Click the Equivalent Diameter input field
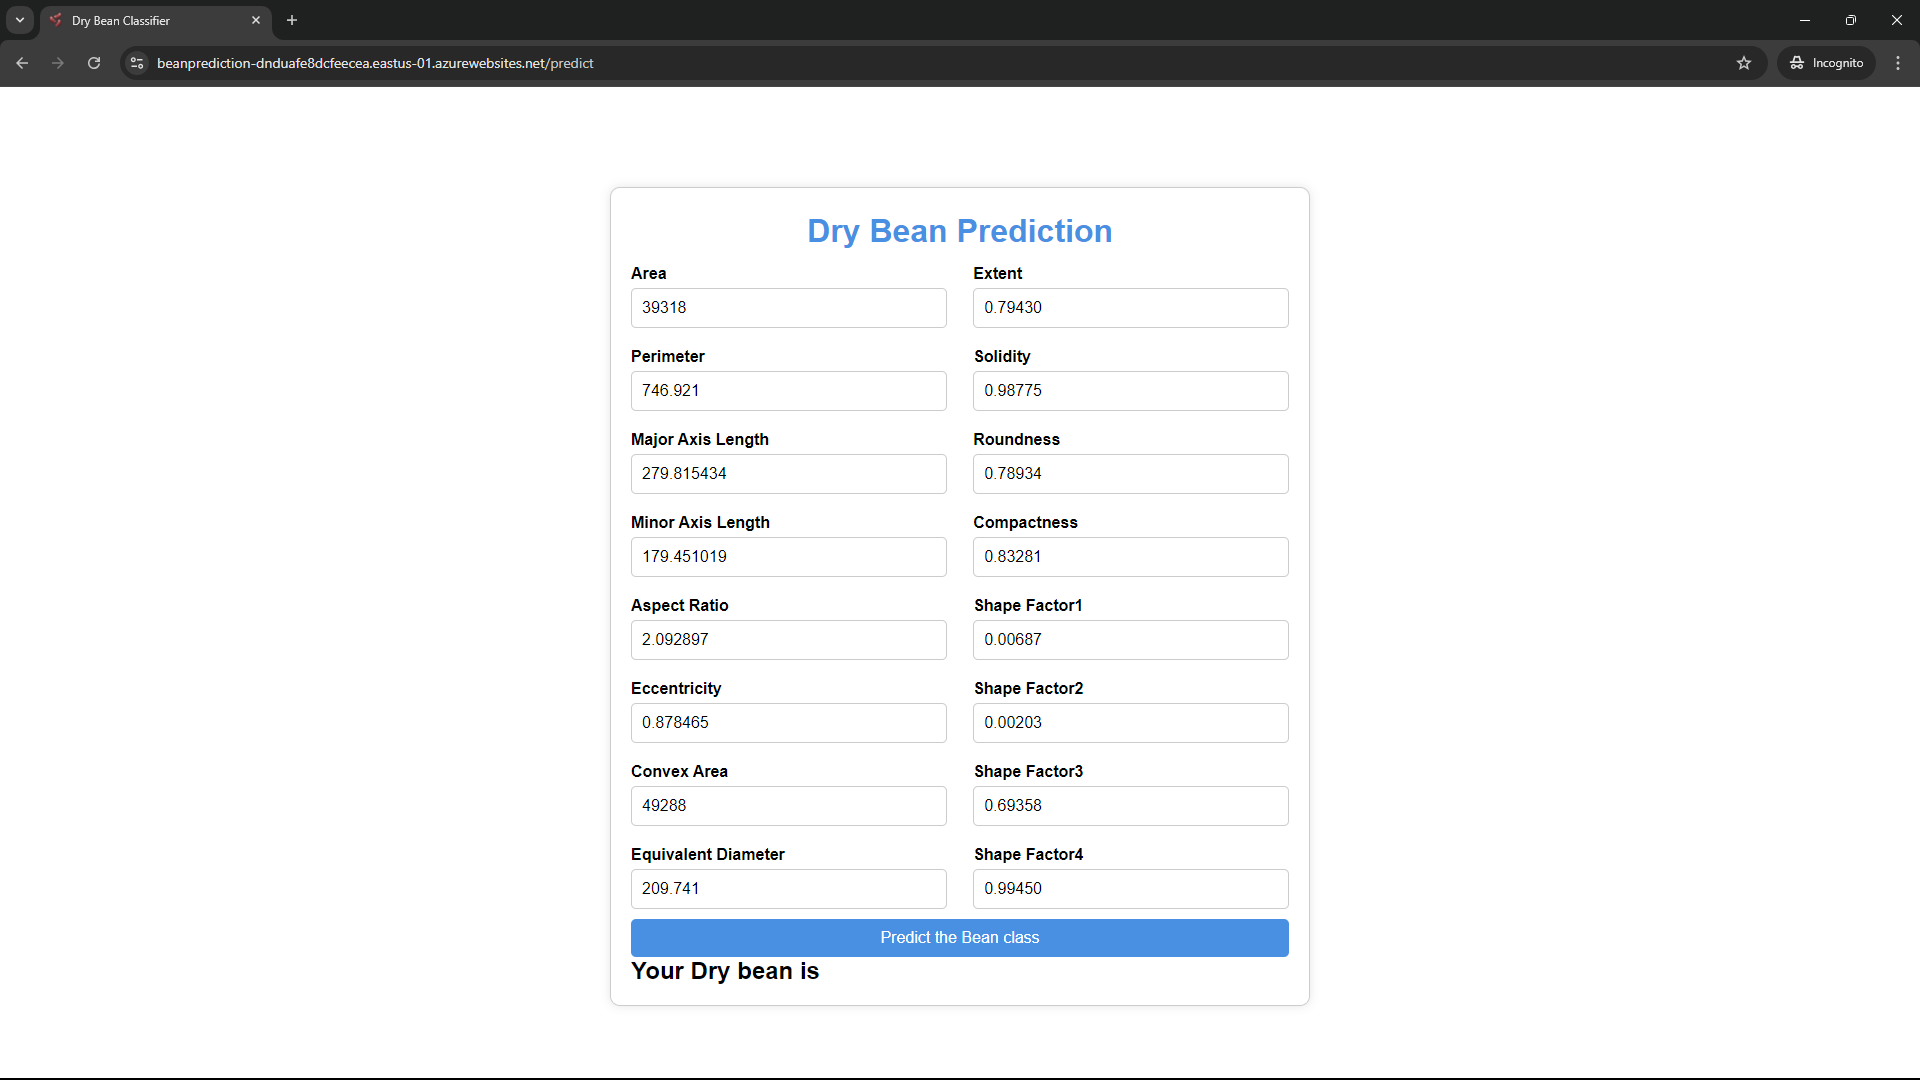Screen dimensions: 1920x1080 [x=789, y=887]
